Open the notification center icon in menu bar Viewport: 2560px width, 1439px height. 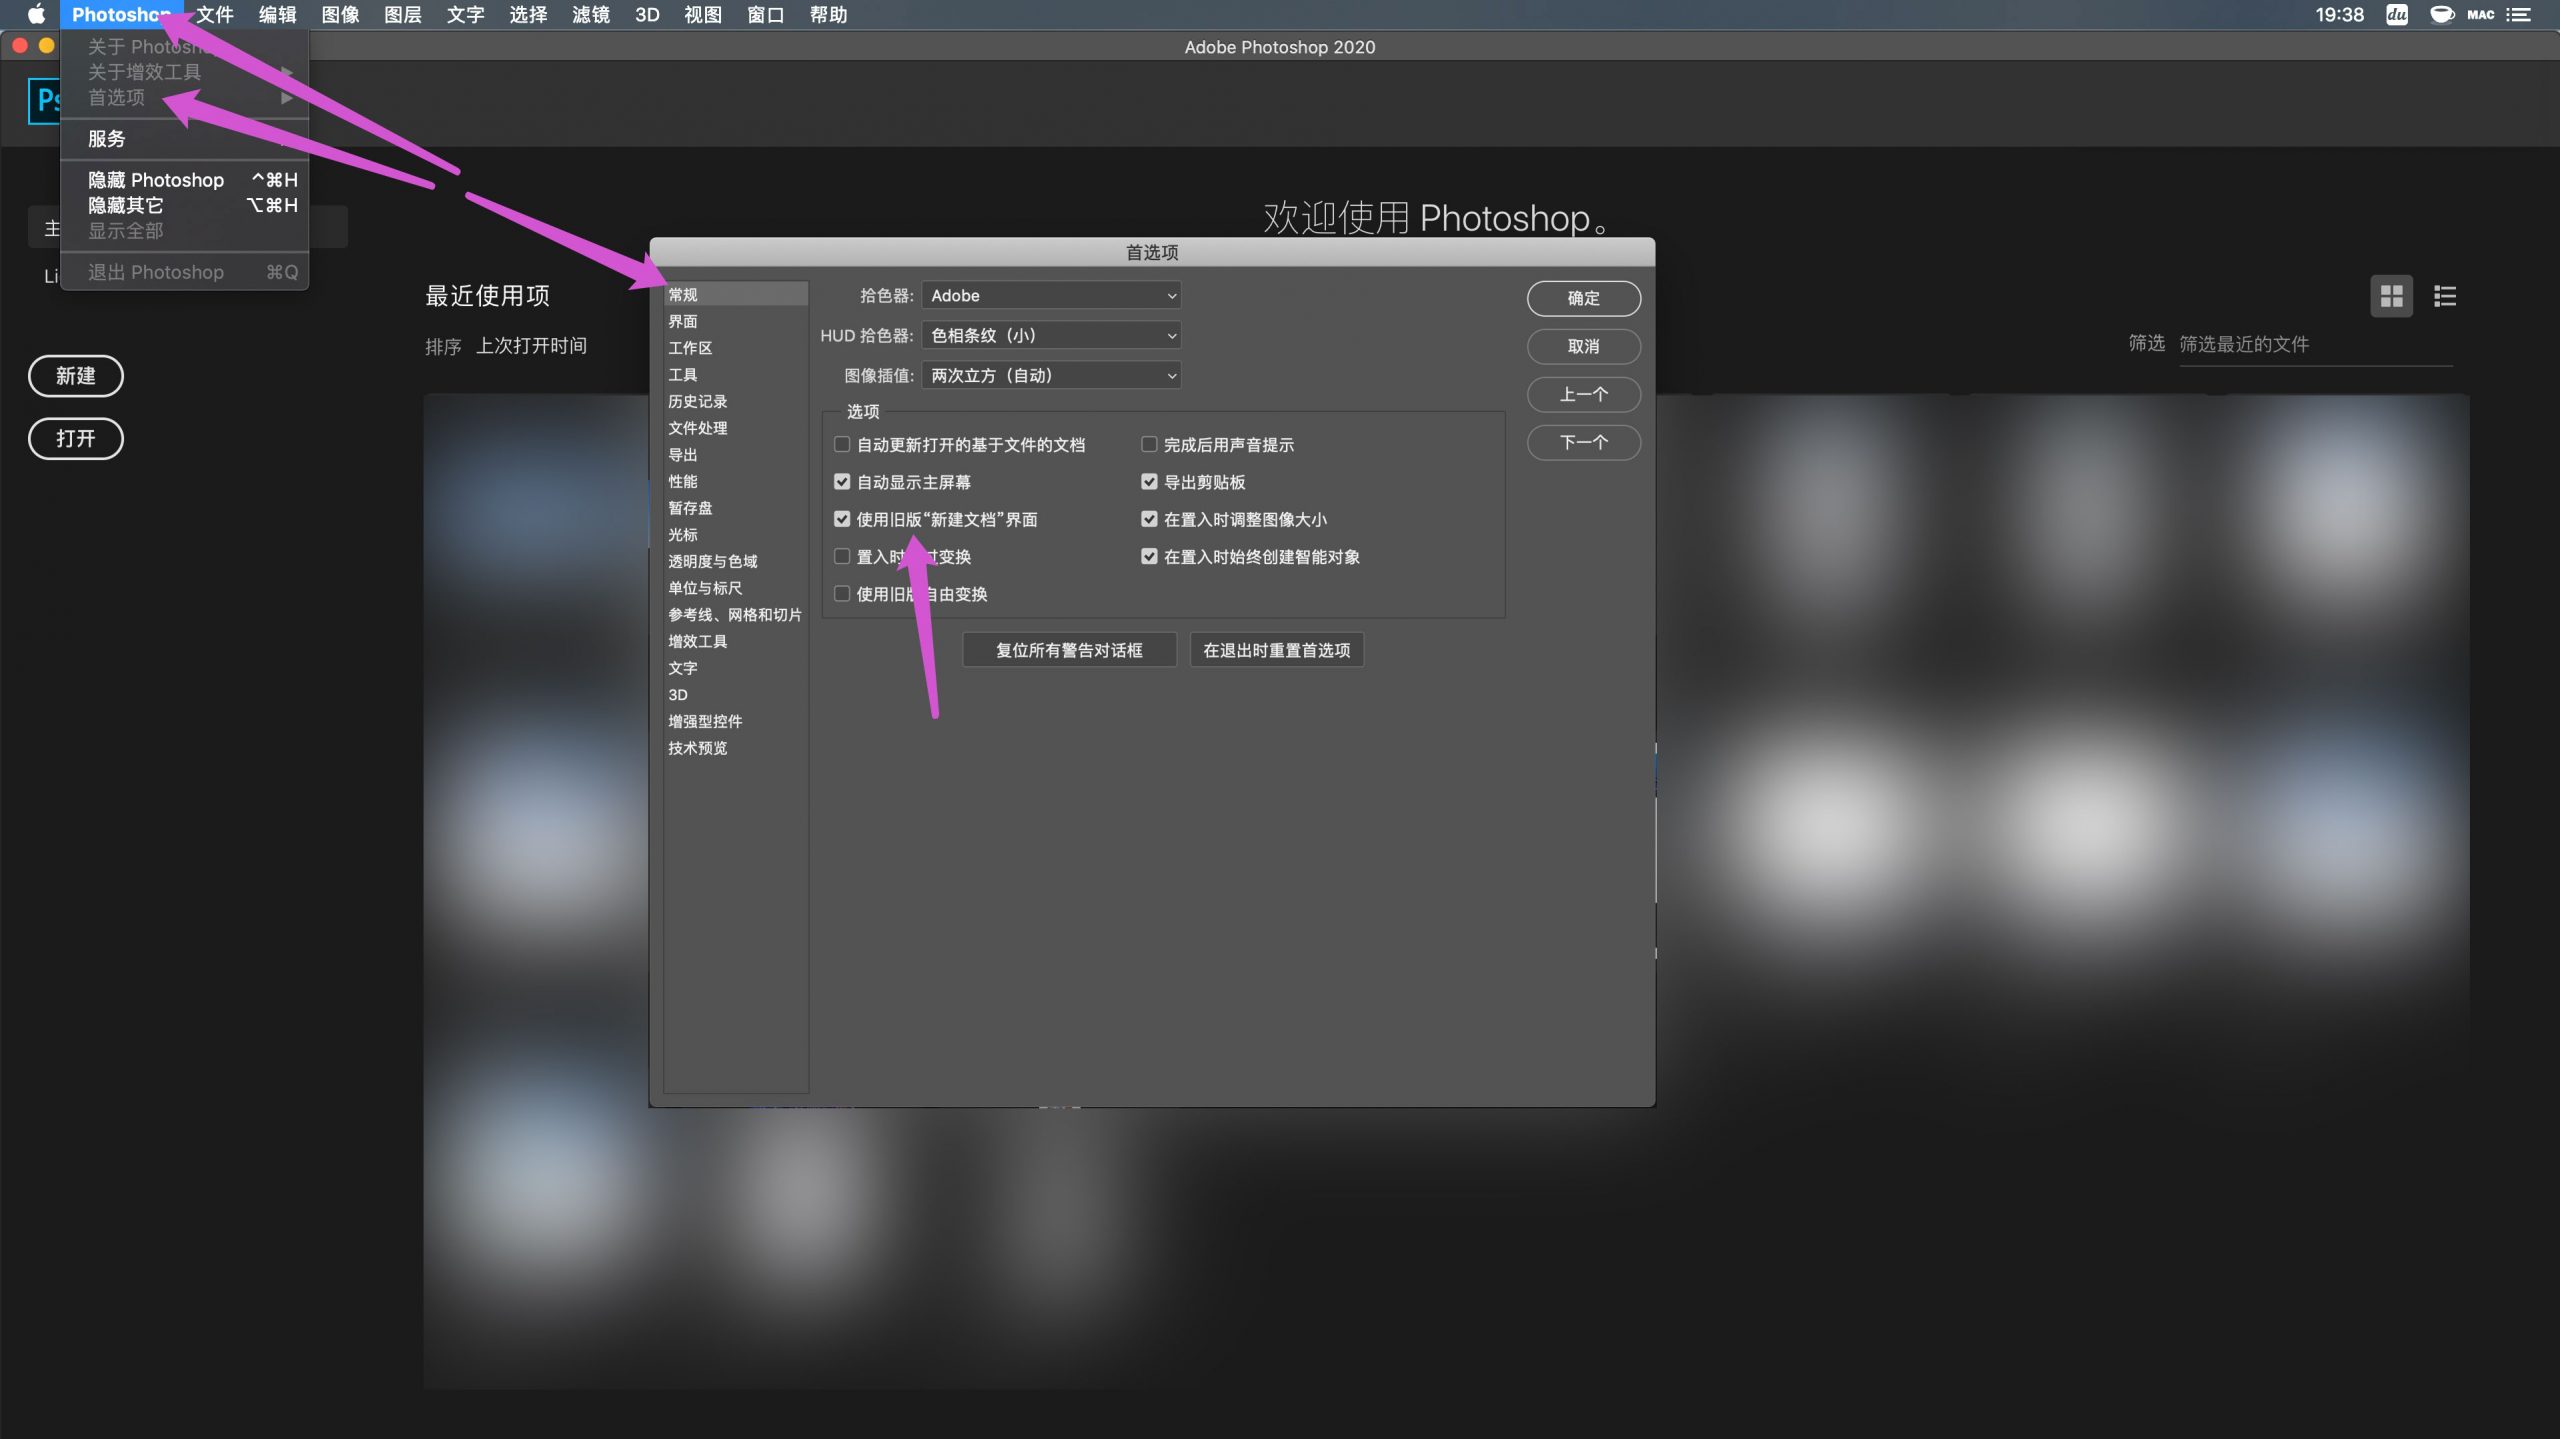click(2518, 14)
